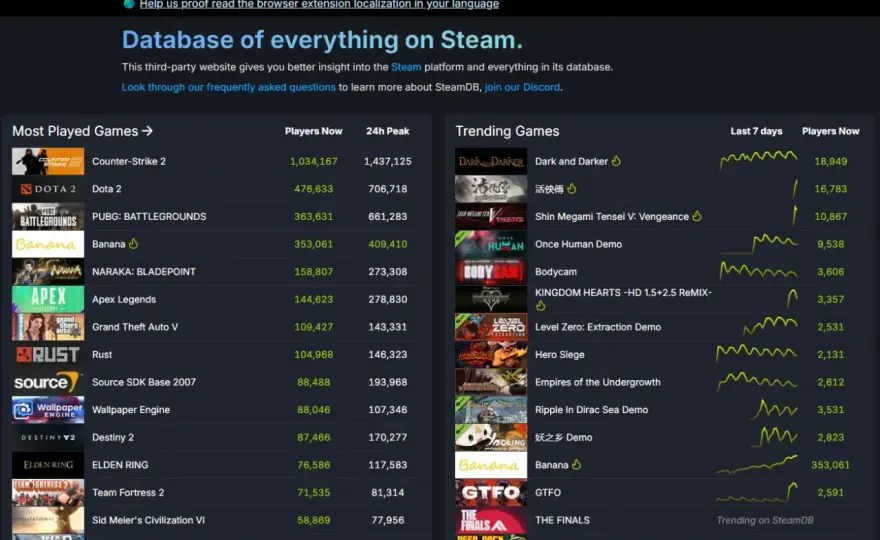The height and width of the screenshot is (540, 880).
Task: Click ELDEN RING logo thumbnail
Action: tap(48, 465)
